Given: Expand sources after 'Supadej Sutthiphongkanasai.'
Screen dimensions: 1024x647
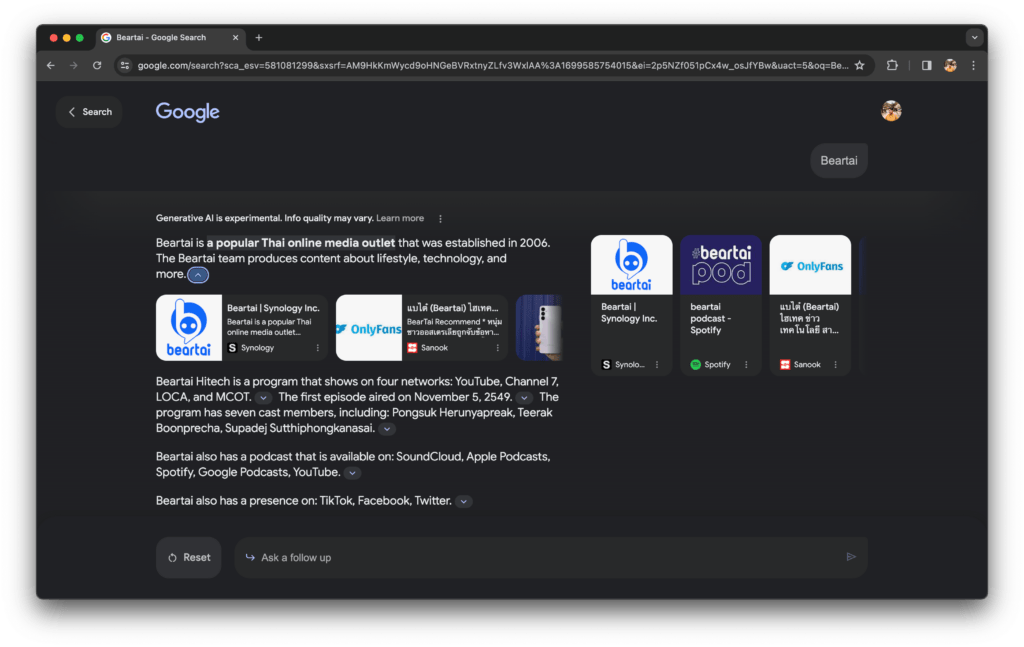Looking at the screenshot, I should (387, 429).
